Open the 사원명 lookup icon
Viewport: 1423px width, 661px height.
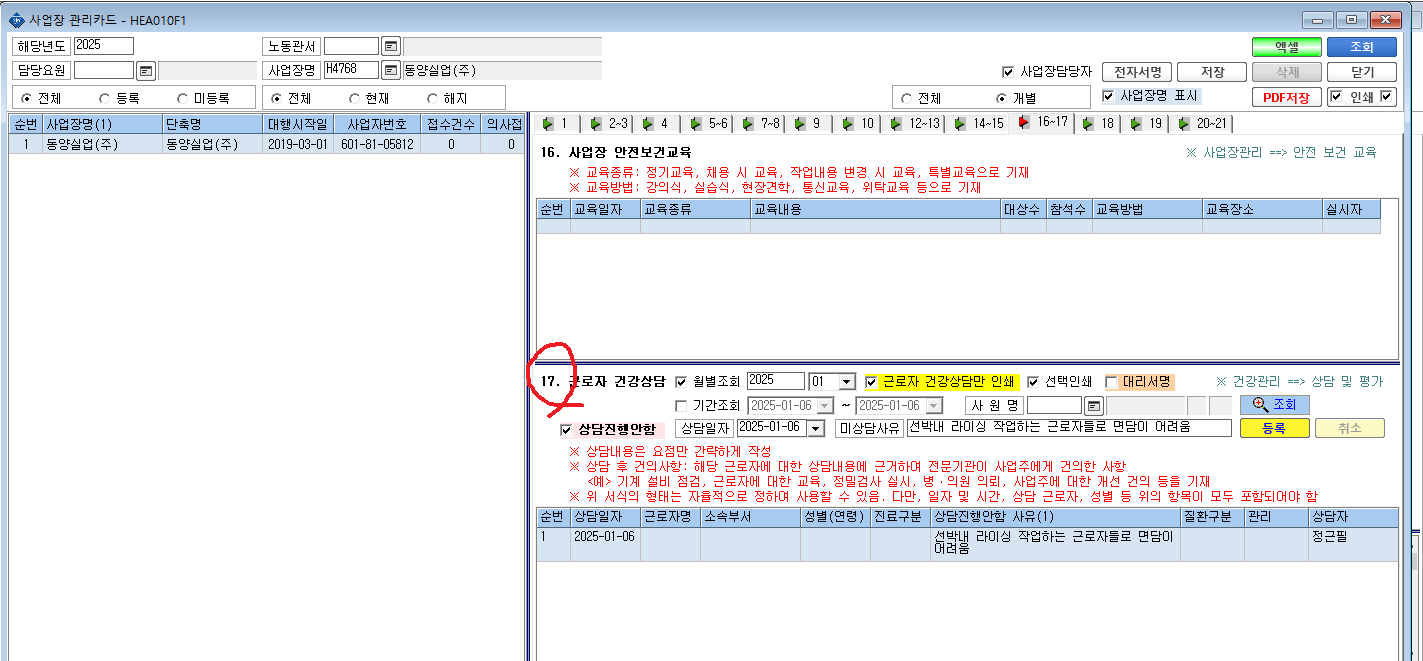[x=1094, y=405]
